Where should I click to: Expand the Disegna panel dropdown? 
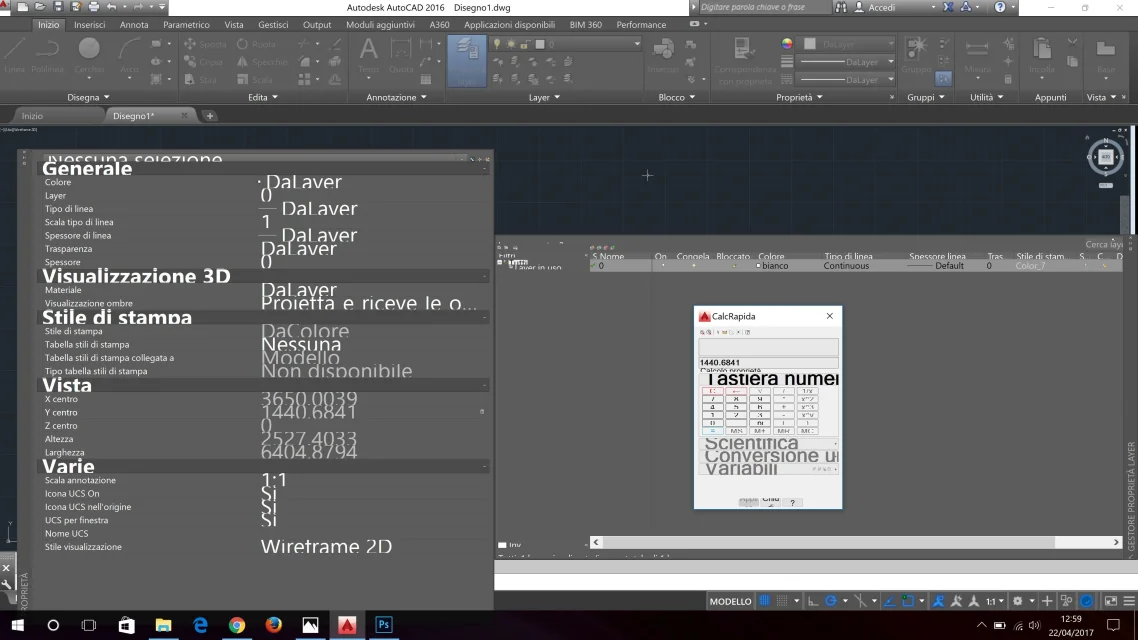[x=89, y=97]
